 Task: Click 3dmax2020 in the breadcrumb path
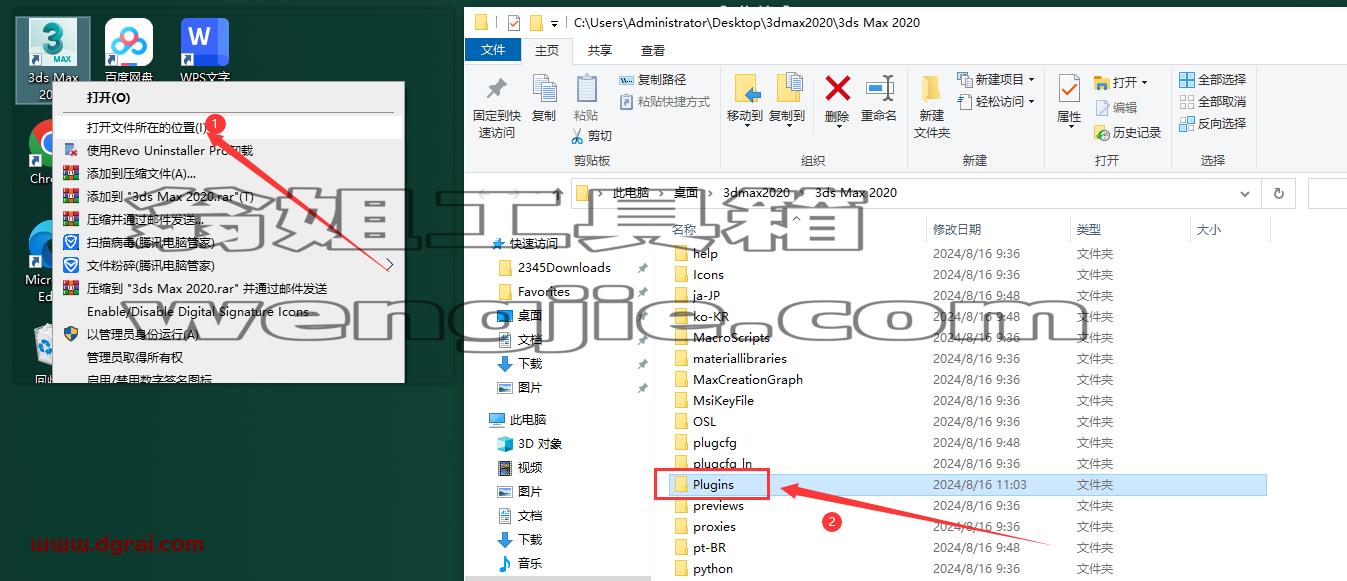tap(756, 193)
